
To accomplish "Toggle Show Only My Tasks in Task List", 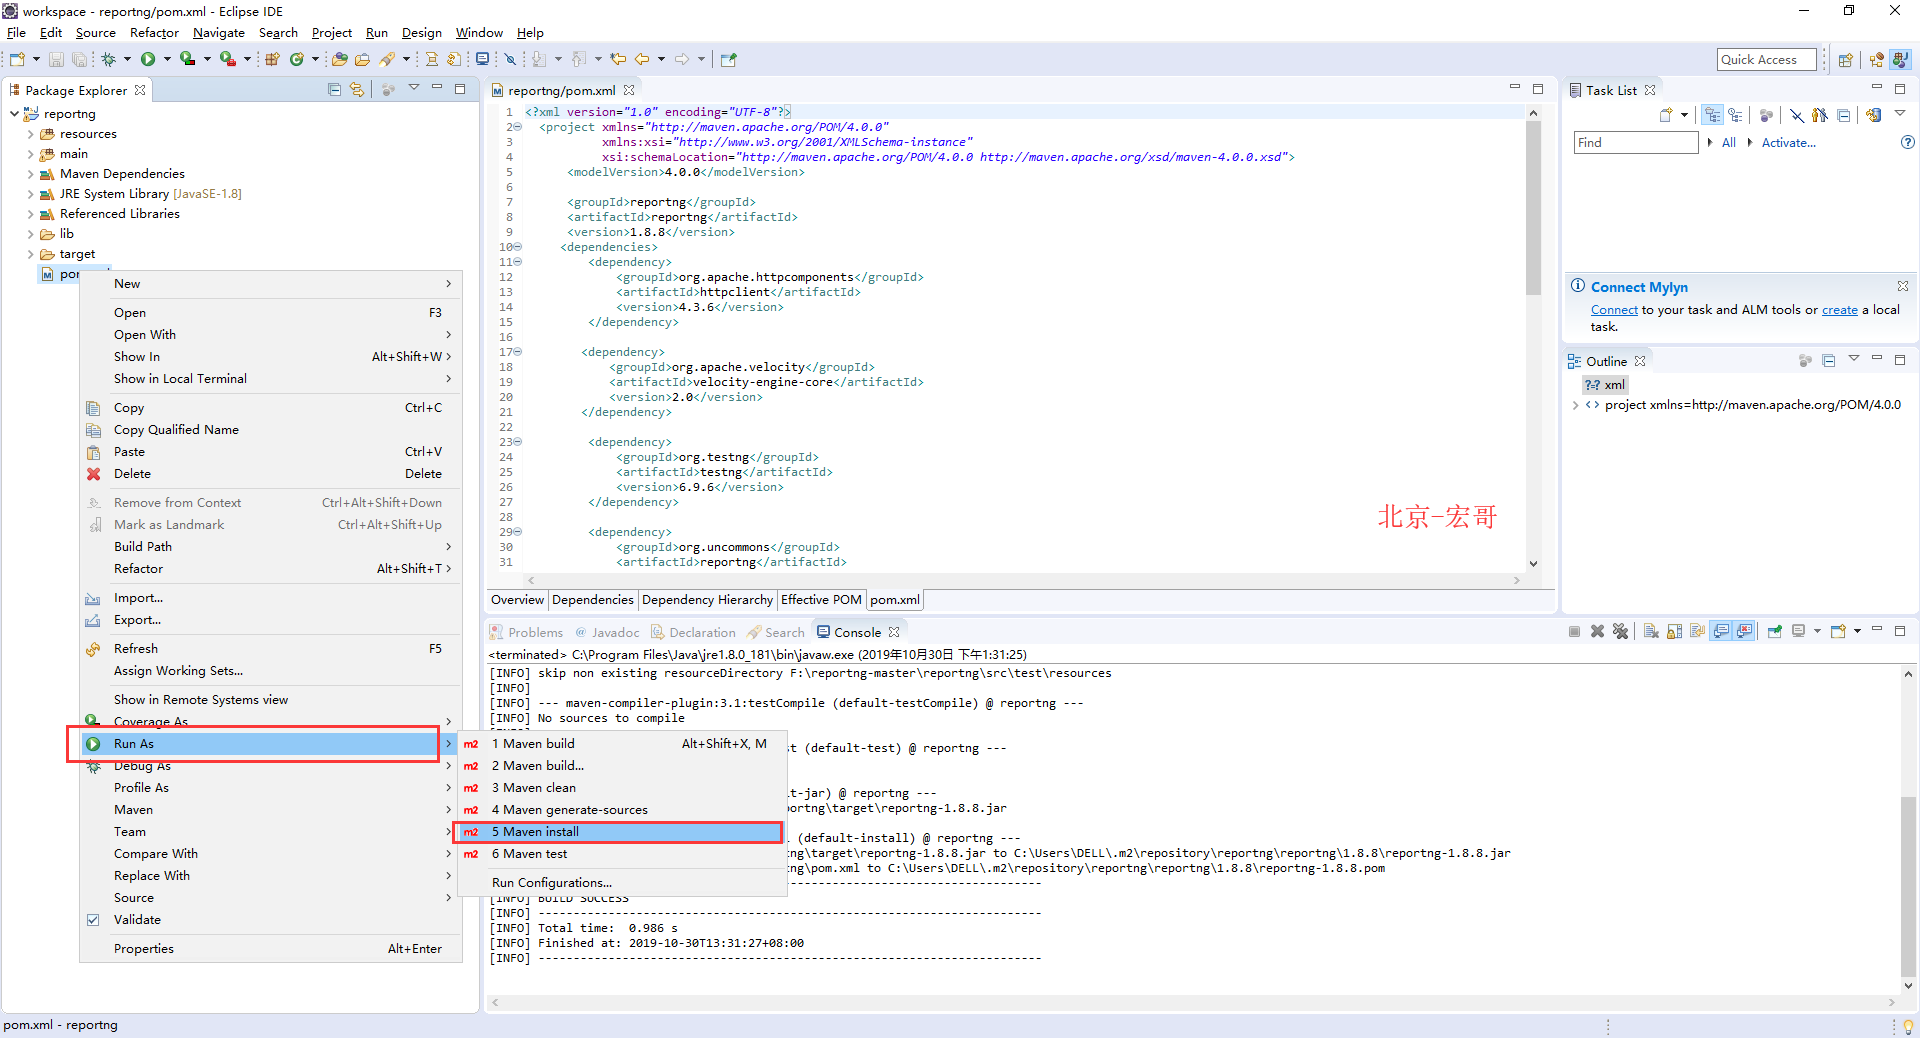I will [1820, 115].
